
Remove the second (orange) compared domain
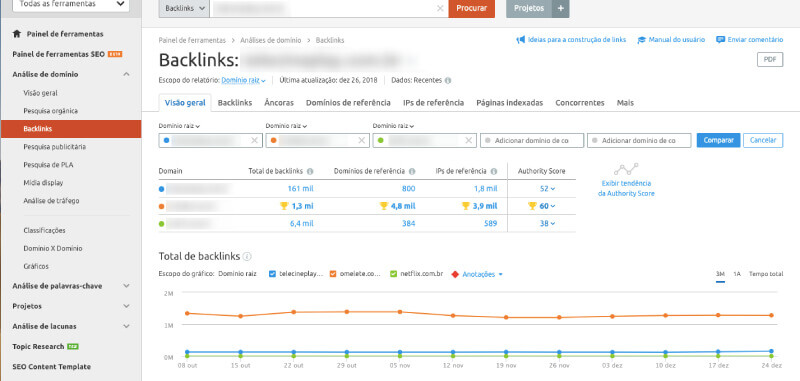(362, 140)
